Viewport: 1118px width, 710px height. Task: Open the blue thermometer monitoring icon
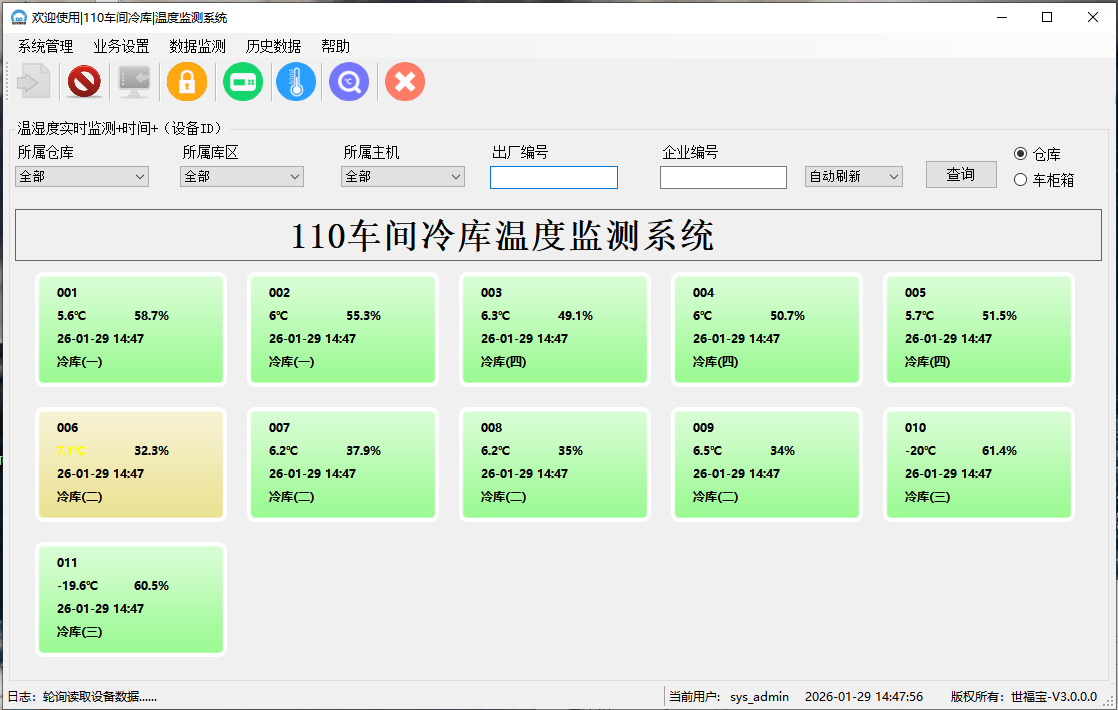click(296, 82)
